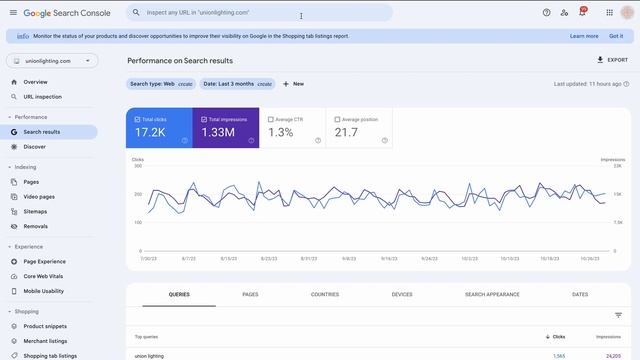The height and width of the screenshot is (360, 640).
Task: Switch to the Pages tab
Action: [250, 294]
